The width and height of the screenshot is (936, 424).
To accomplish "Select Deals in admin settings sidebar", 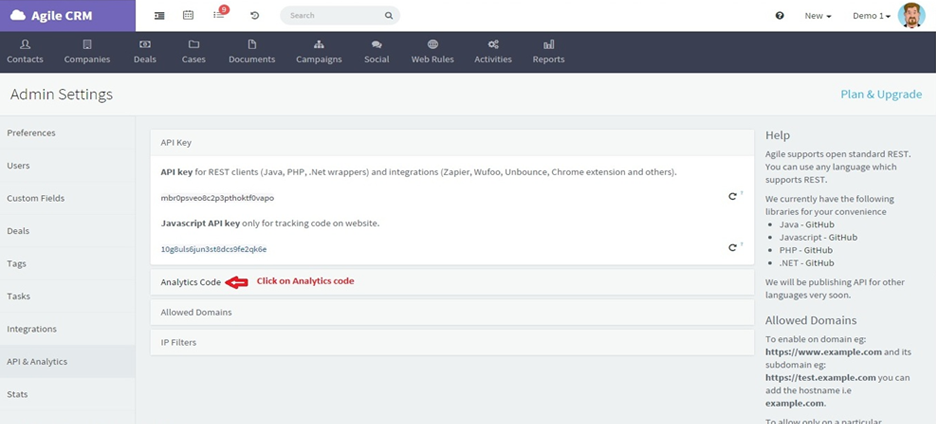I will click(67, 231).
